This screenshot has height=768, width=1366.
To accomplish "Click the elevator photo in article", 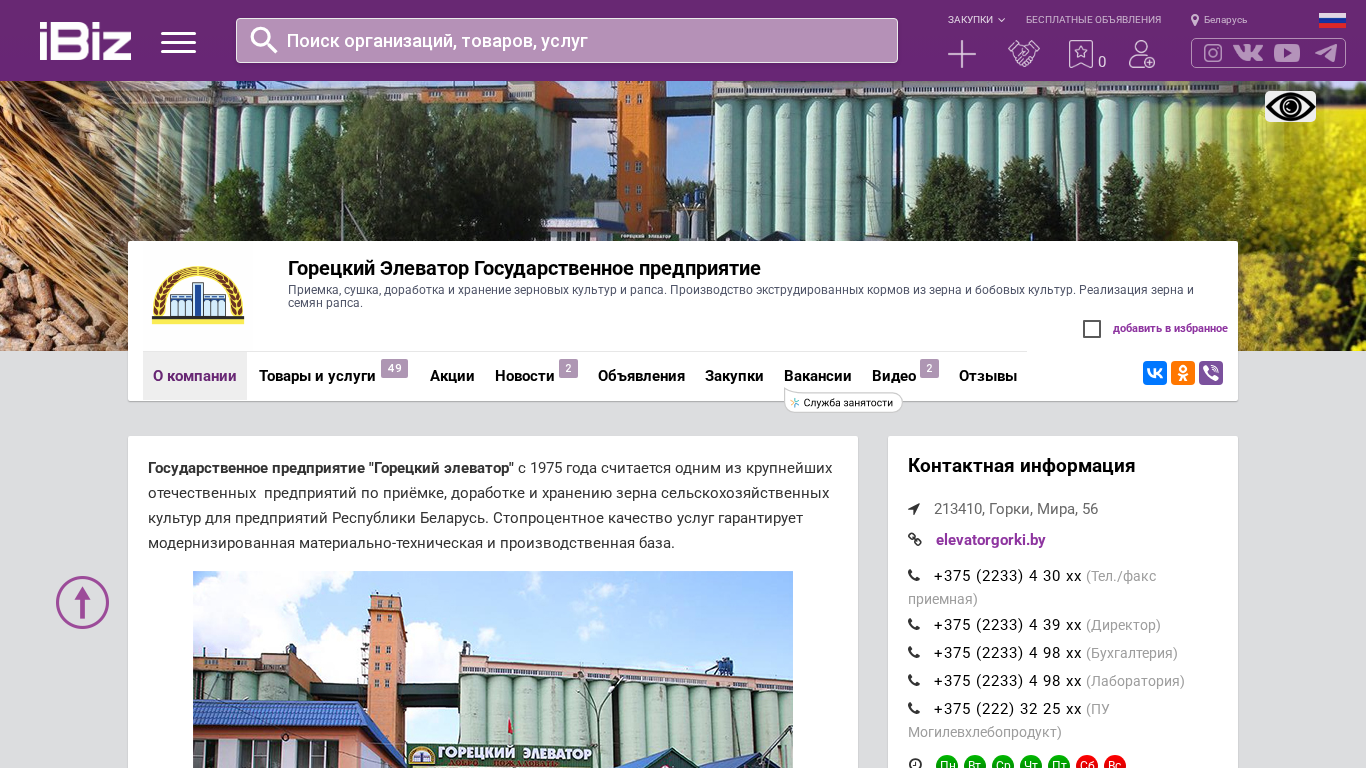I will (x=493, y=669).
